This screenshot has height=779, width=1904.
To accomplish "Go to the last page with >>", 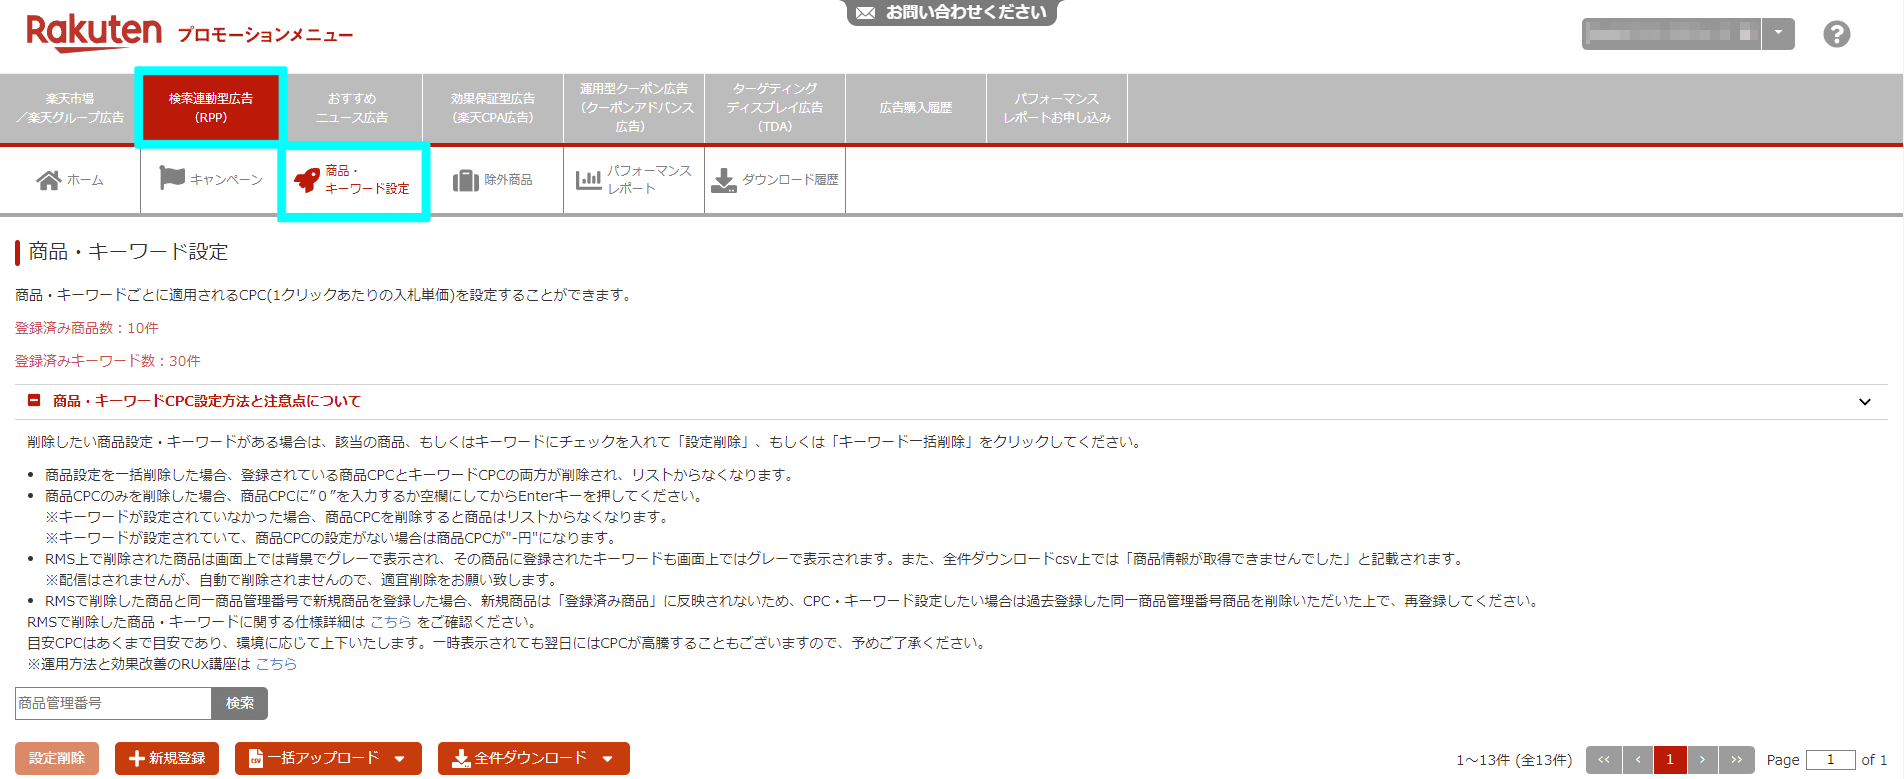I will click(1737, 760).
